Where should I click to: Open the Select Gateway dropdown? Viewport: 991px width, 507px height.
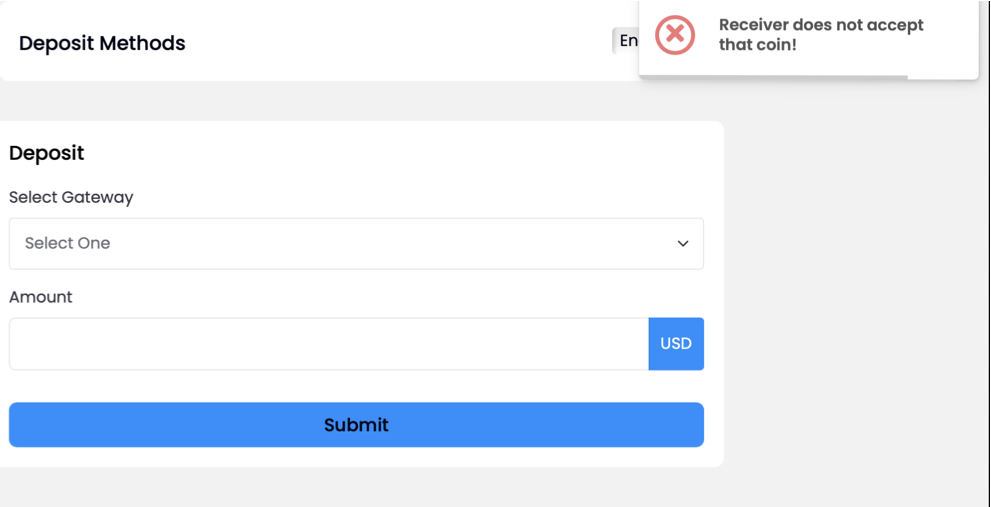coord(356,243)
